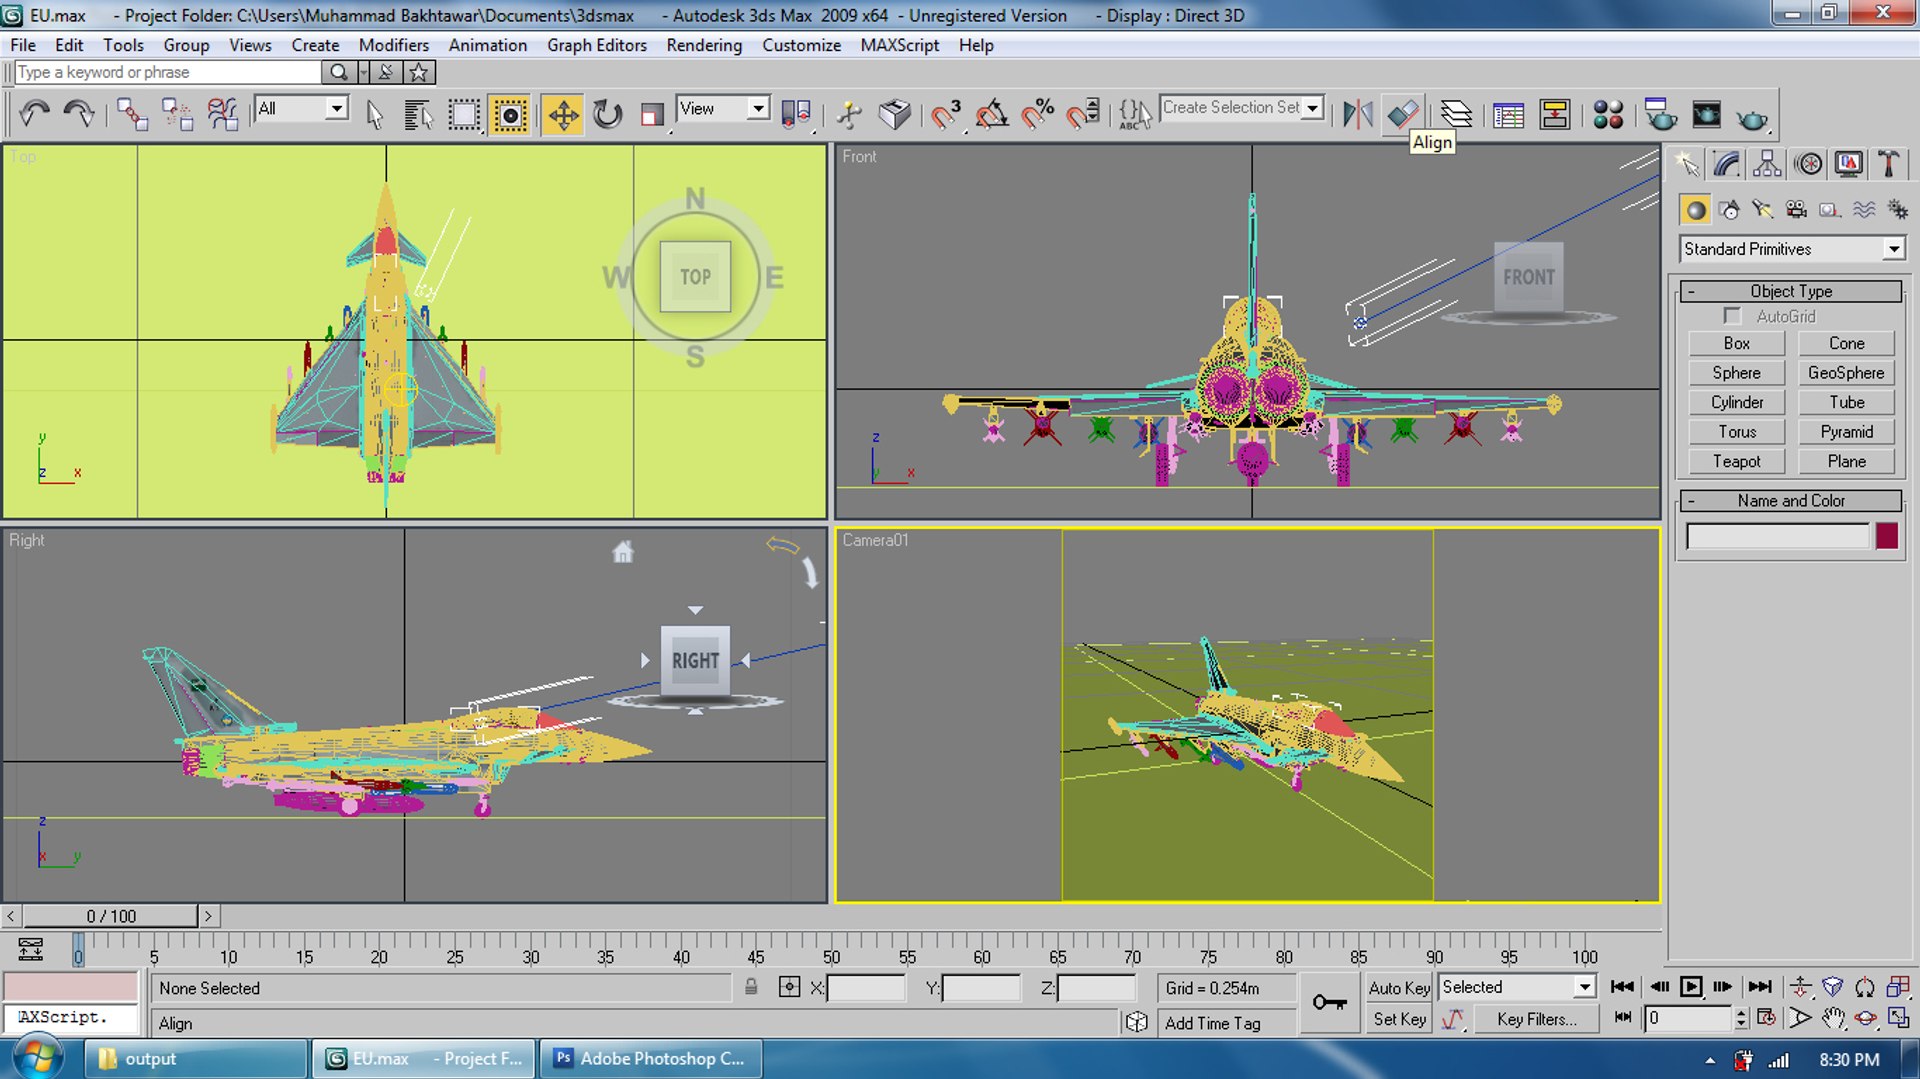Select the Select and Rotate tool
This screenshot has width=1920, height=1079.
pos(607,115)
